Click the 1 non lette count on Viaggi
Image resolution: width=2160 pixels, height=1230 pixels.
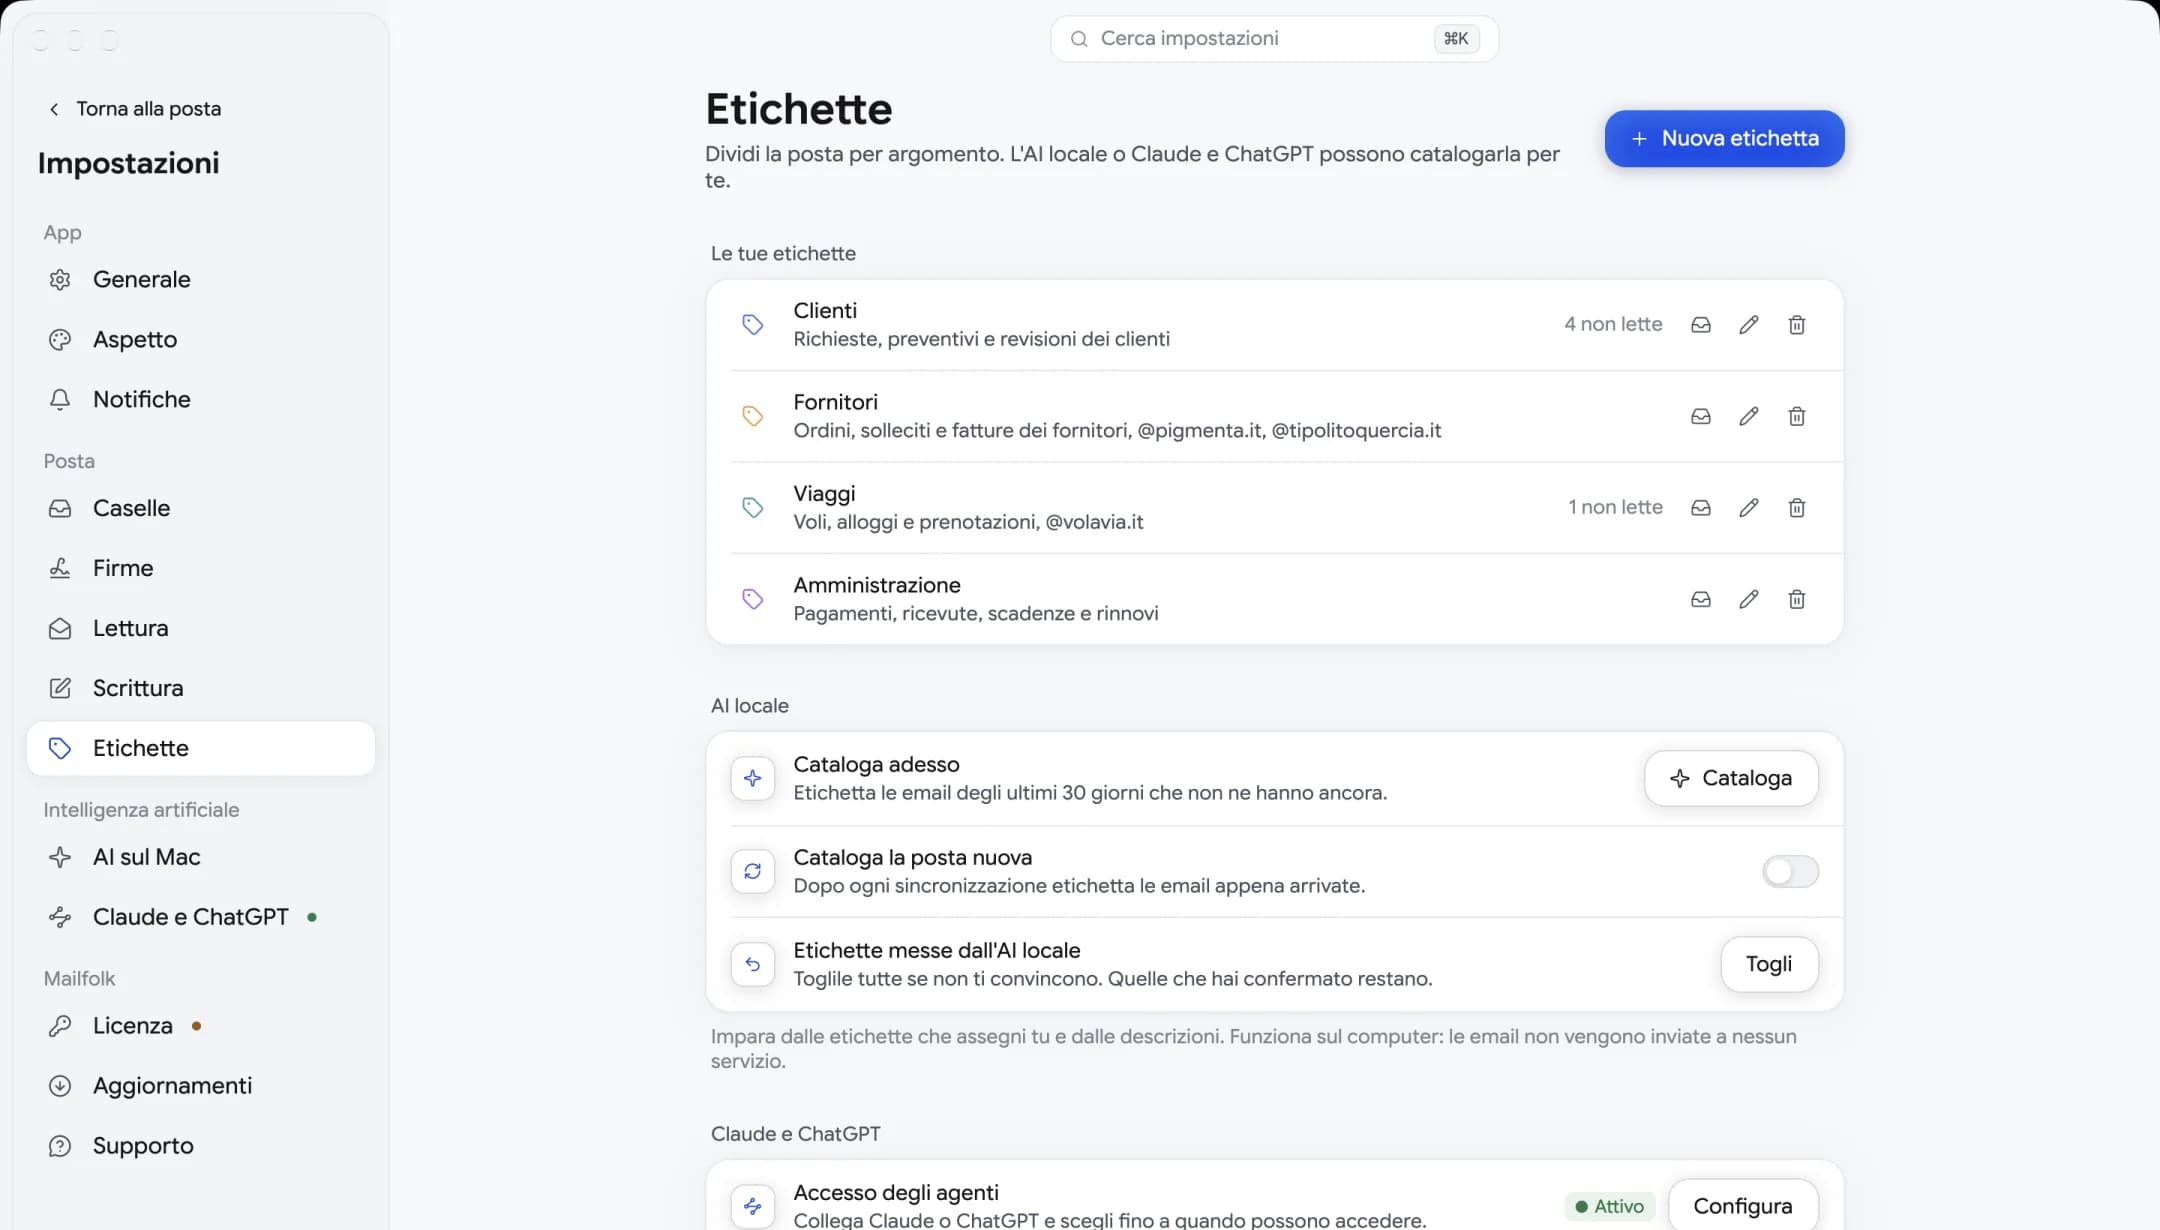coord(1615,507)
